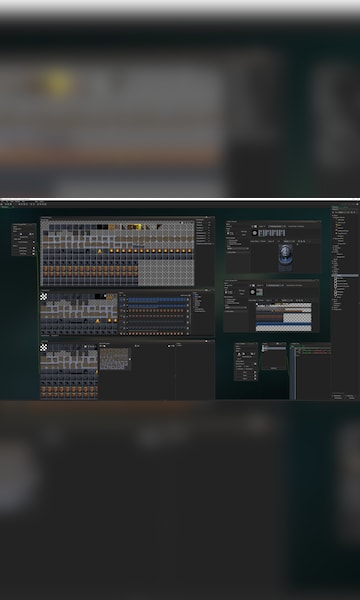This screenshot has height=600, width=360.
Task: Click the round icon beside the teal thumbnail
Action: (x=252, y=292)
